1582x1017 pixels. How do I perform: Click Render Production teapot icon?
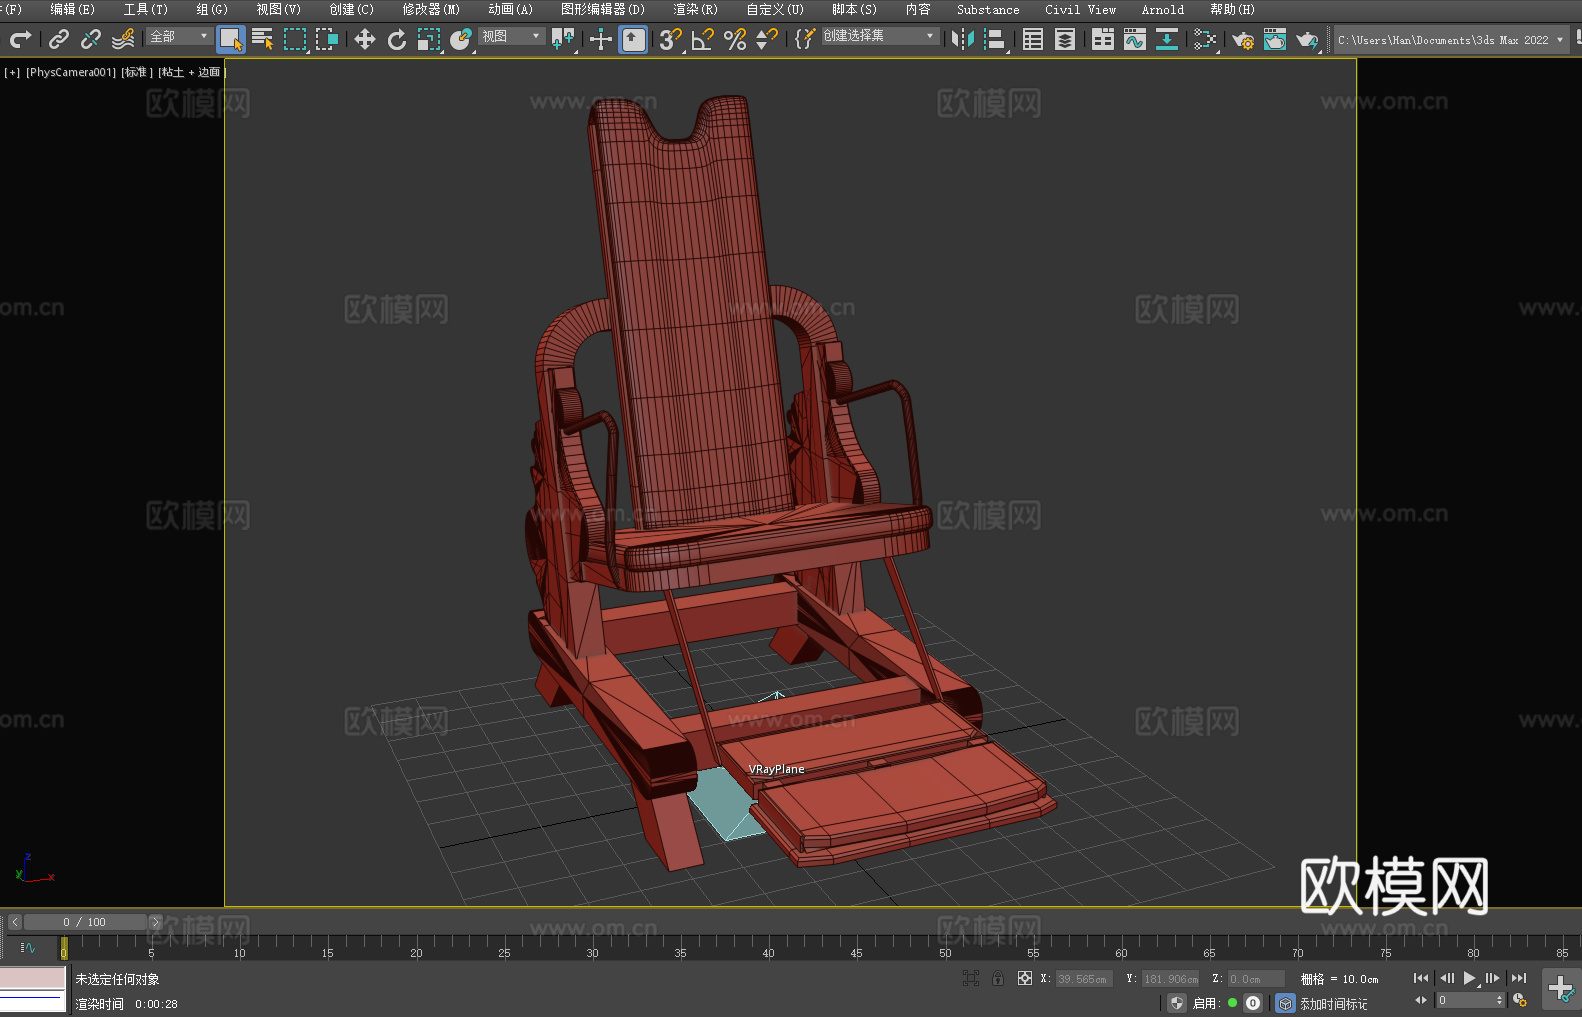coord(1307,40)
